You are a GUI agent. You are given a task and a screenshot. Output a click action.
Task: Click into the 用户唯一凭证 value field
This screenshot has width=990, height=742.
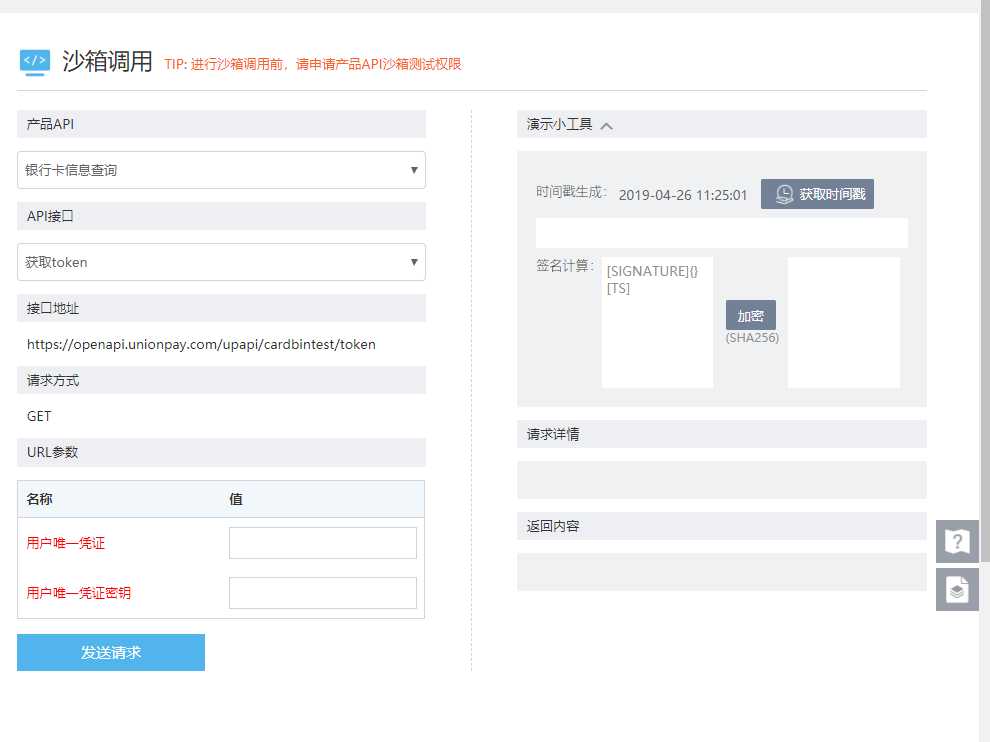[x=322, y=542]
